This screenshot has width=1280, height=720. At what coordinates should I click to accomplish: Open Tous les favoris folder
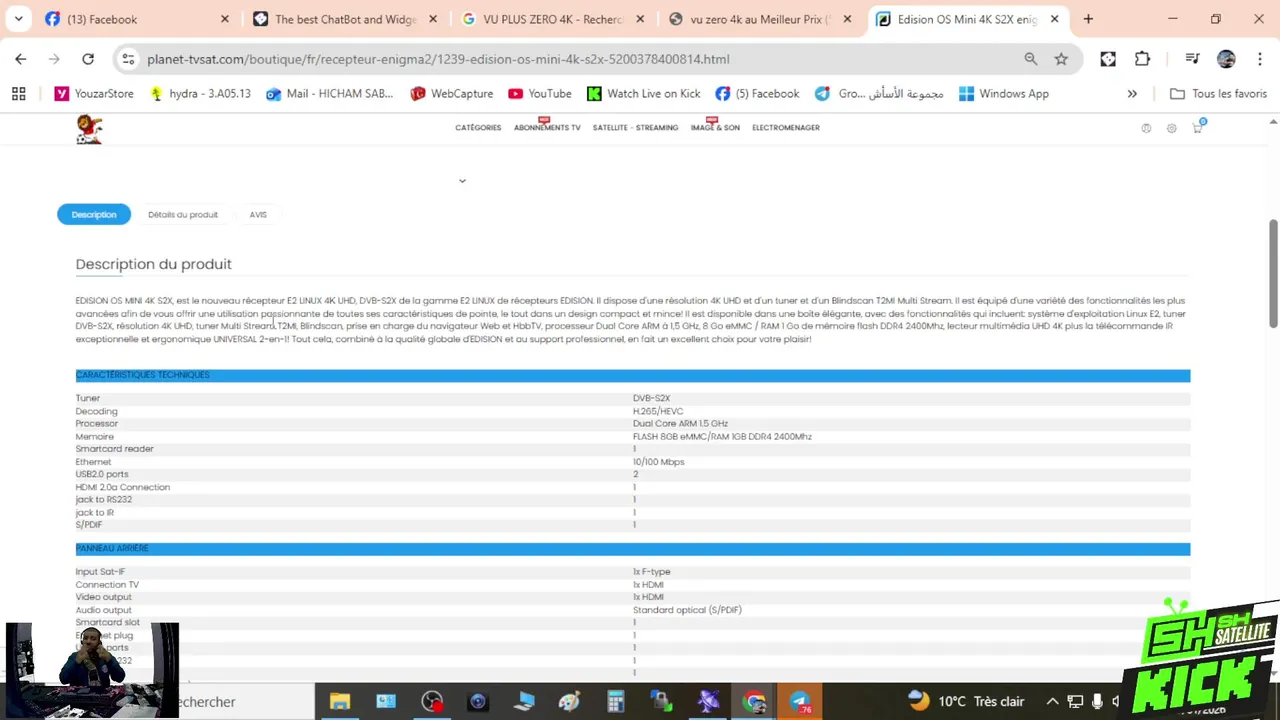(x=1218, y=94)
